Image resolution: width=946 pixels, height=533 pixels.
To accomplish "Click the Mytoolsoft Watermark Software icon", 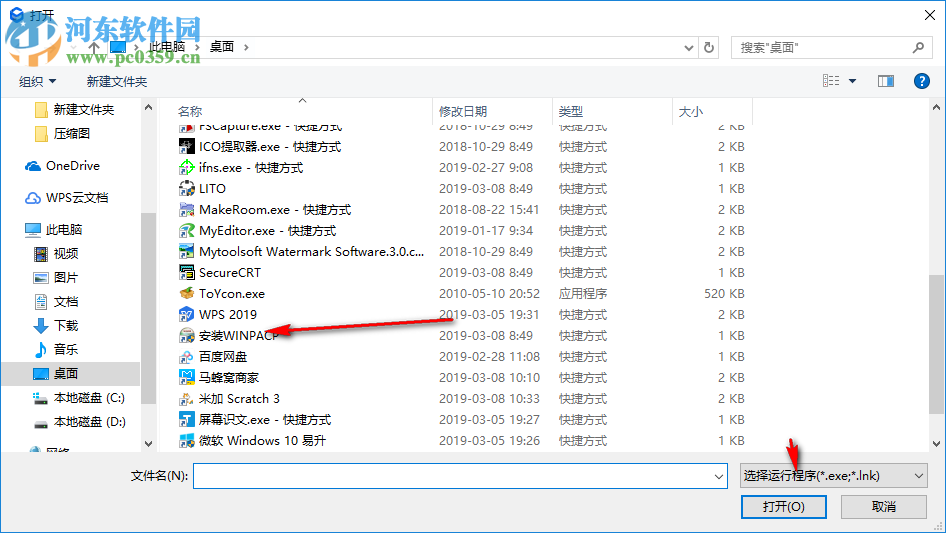I will [187, 252].
